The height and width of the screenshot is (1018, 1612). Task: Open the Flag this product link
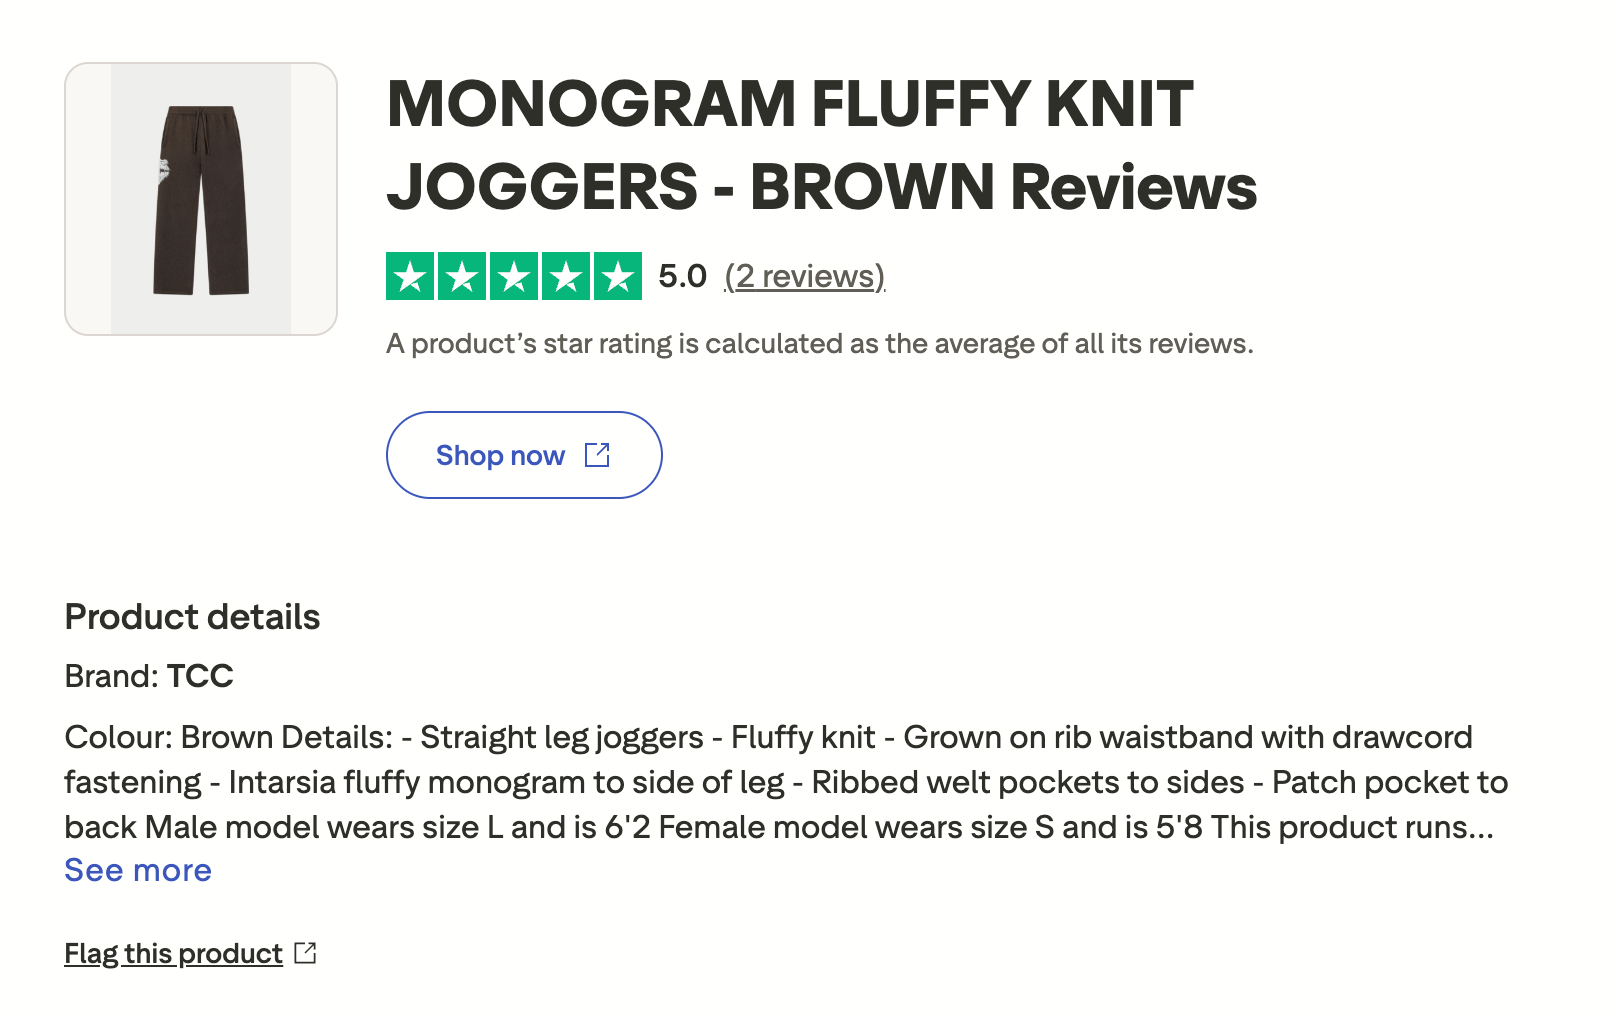pos(174,953)
